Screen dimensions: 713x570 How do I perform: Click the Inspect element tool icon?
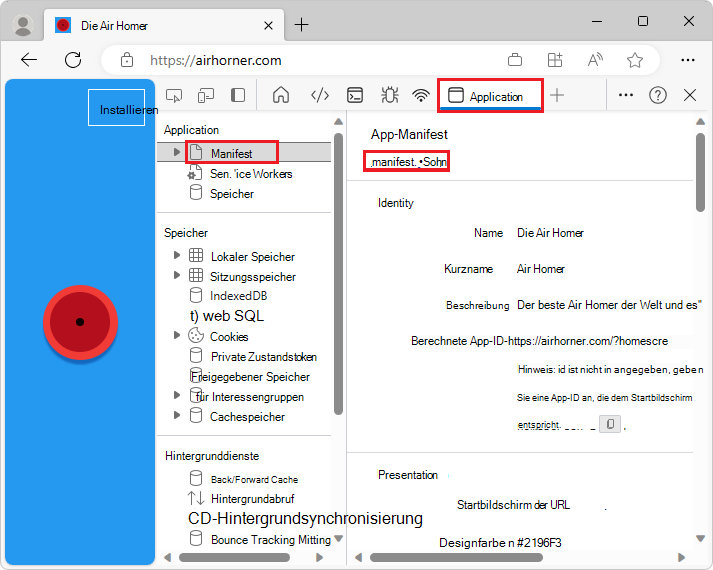click(174, 95)
